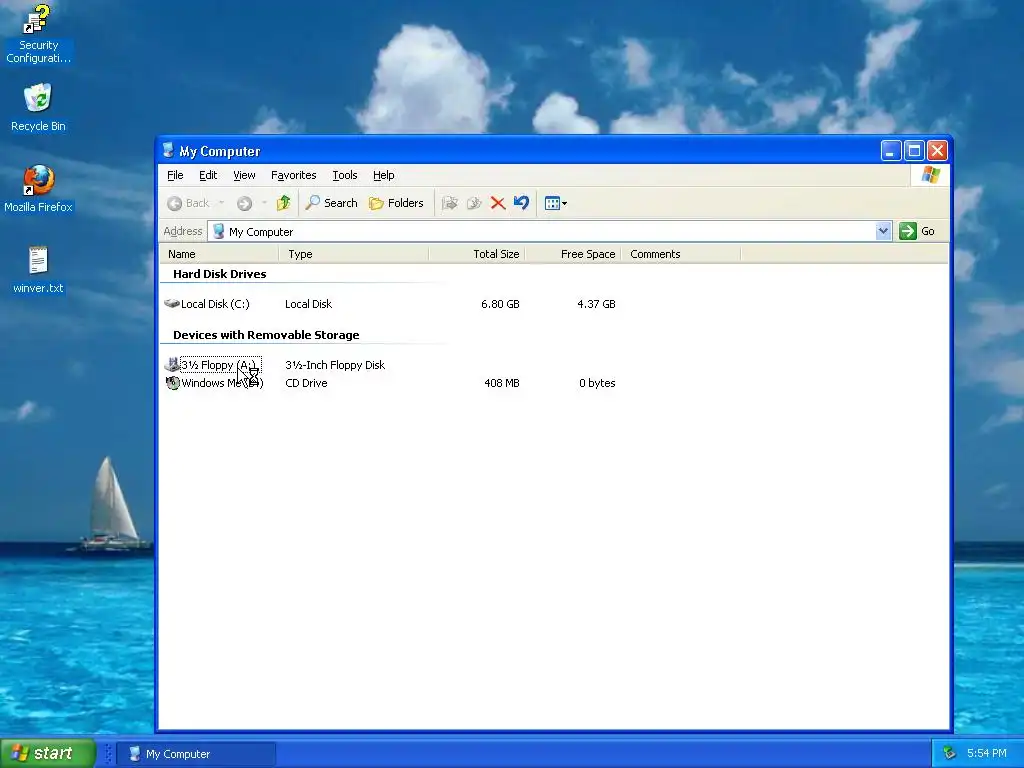Click the 5:54 PM taskbar clock

pos(986,753)
